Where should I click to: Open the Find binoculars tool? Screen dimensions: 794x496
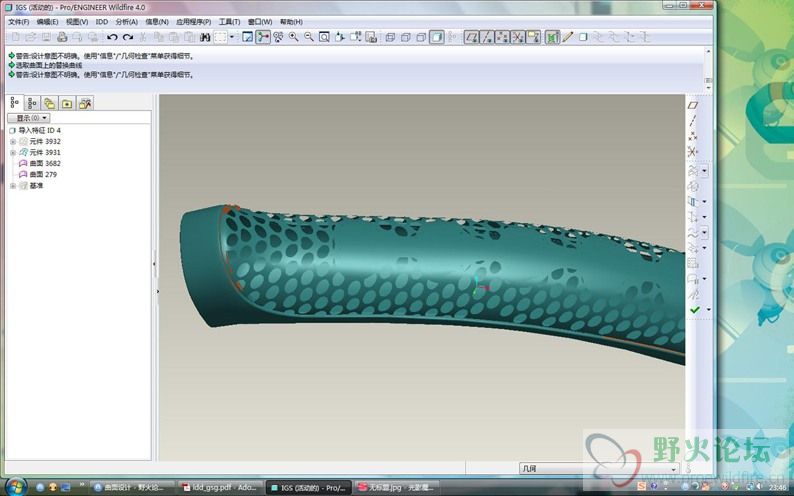pos(205,37)
